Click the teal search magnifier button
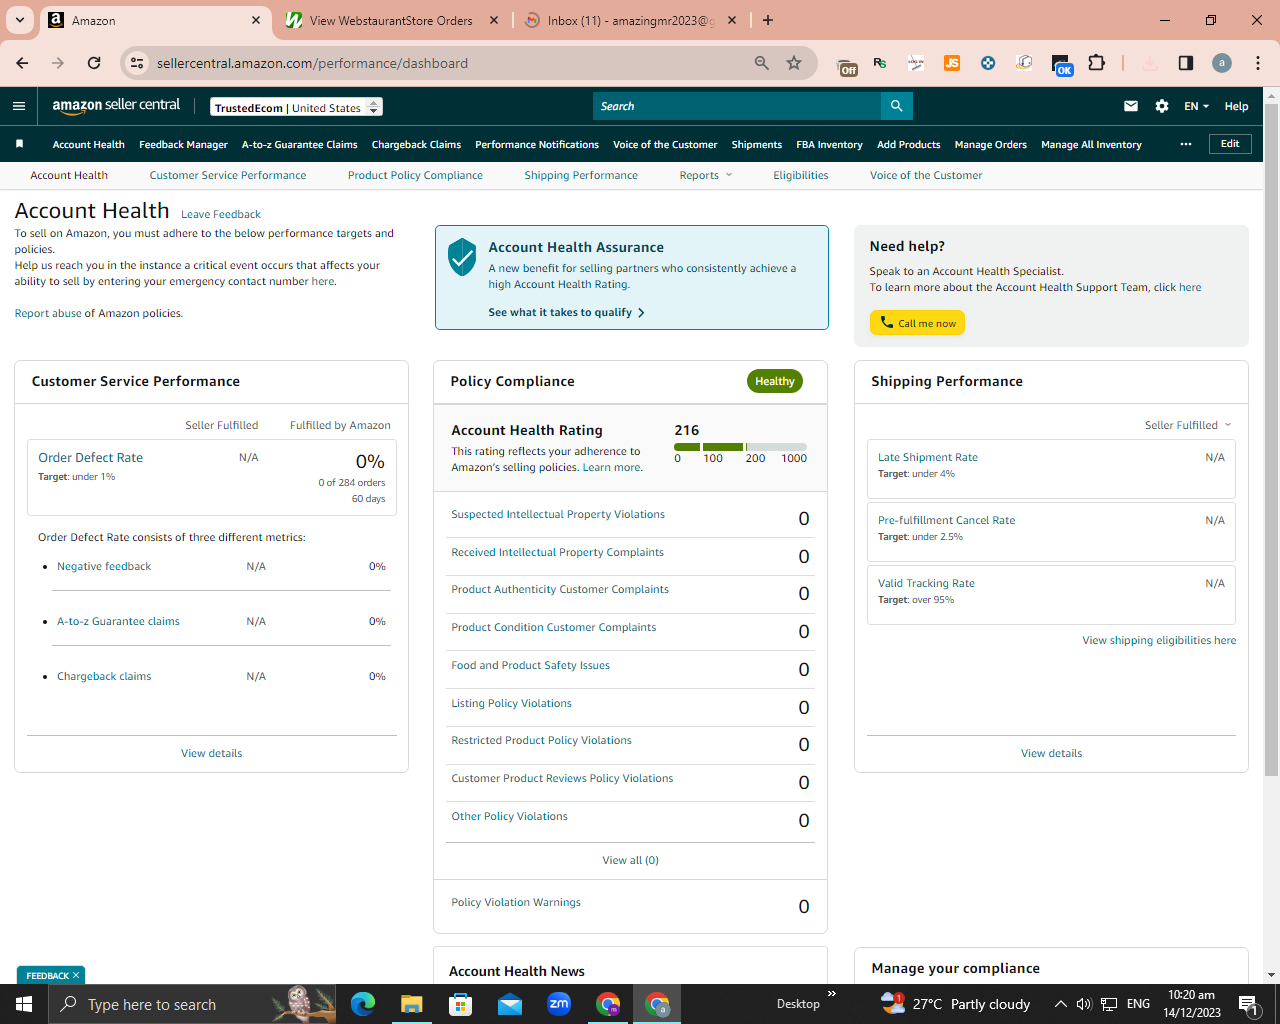Image resolution: width=1280 pixels, height=1024 pixels. click(x=897, y=106)
